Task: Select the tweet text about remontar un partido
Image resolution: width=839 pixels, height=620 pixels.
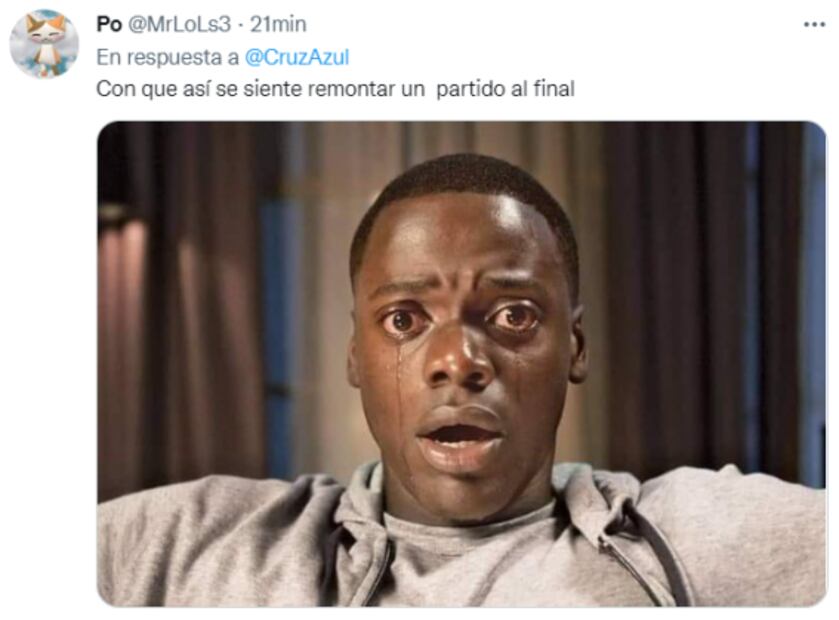Action: coord(335,89)
